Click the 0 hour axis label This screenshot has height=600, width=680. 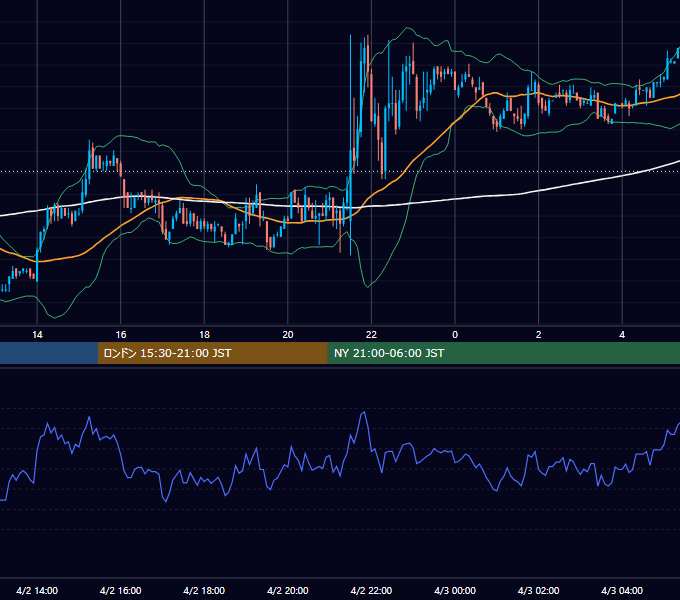(x=455, y=335)
